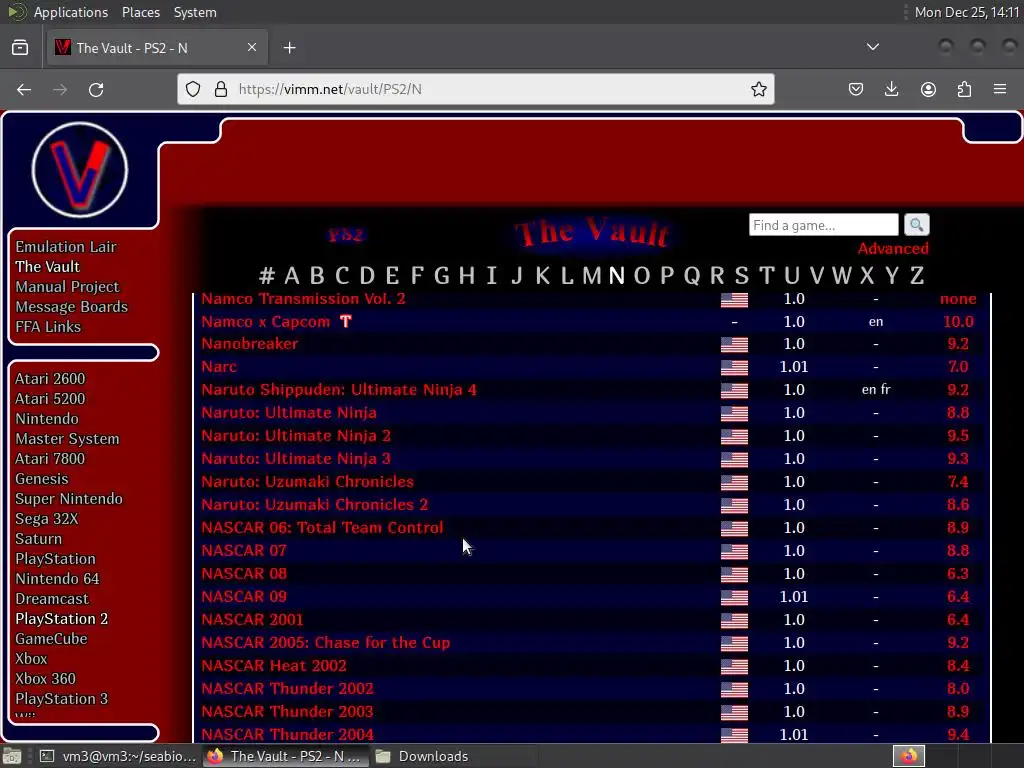Click the padlock site info icon
1024x768 pixels.
[221, 89]
